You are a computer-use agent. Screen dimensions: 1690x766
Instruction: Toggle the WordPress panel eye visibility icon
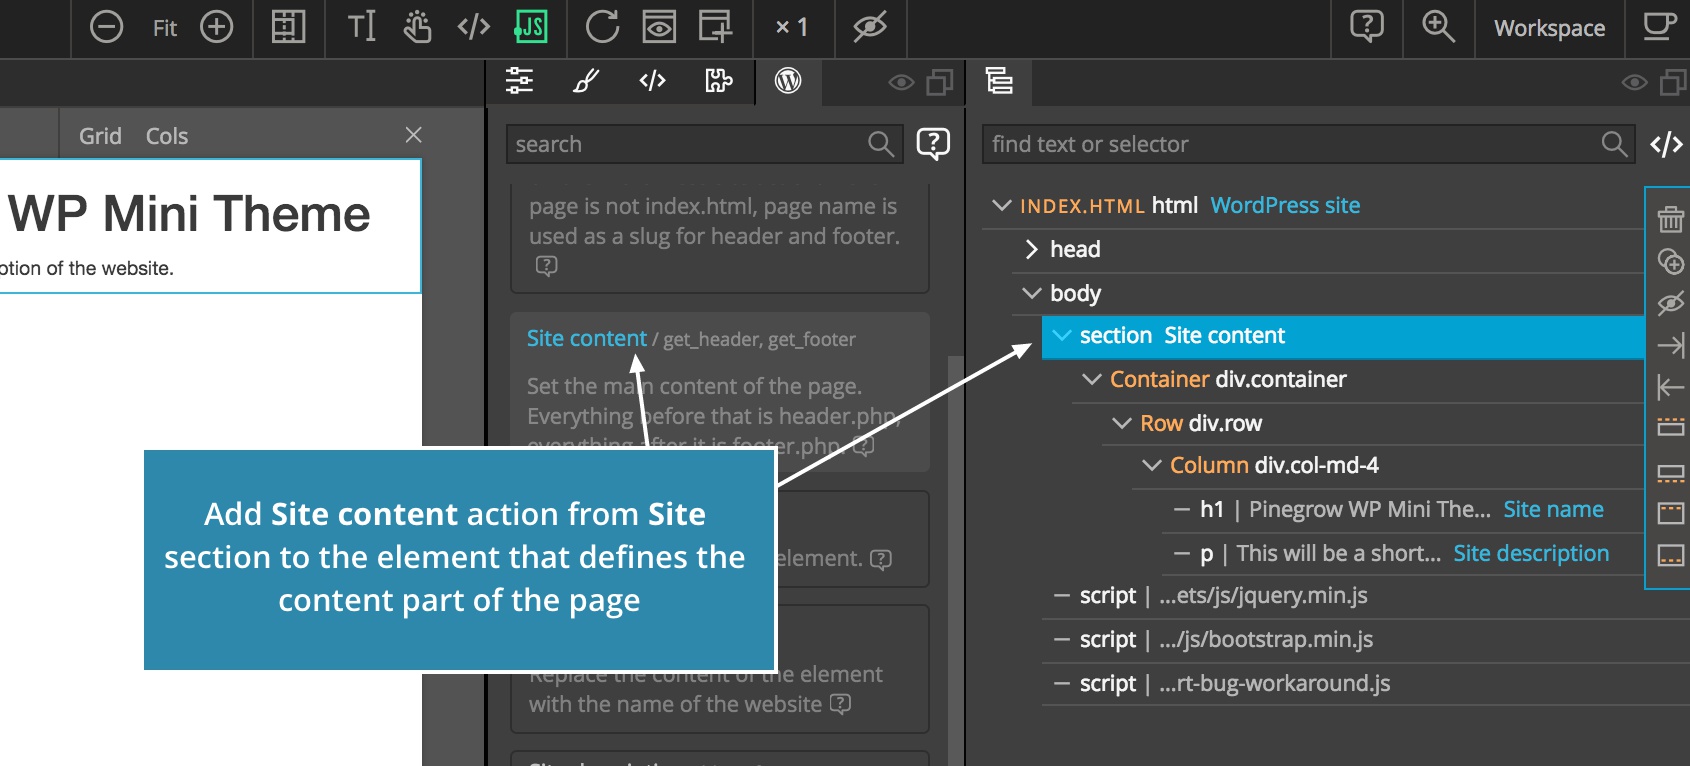tap(901, 82)
